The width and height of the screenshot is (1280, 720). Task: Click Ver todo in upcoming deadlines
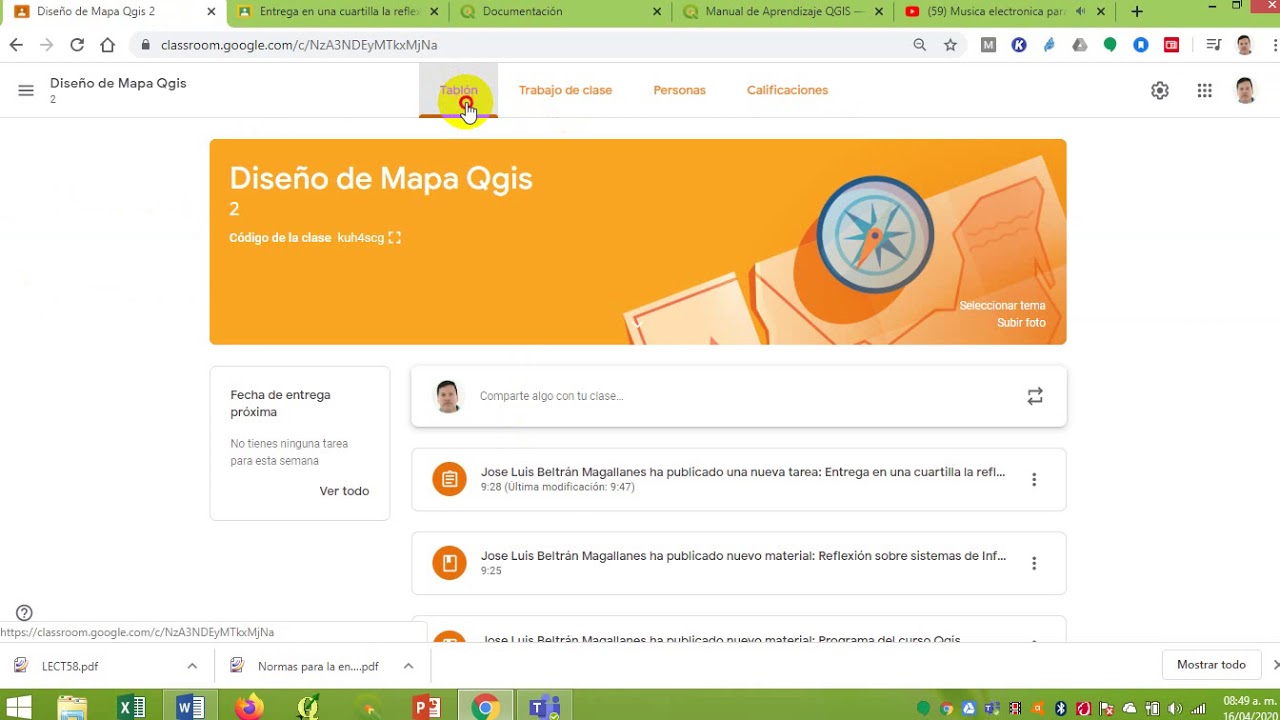344,491
